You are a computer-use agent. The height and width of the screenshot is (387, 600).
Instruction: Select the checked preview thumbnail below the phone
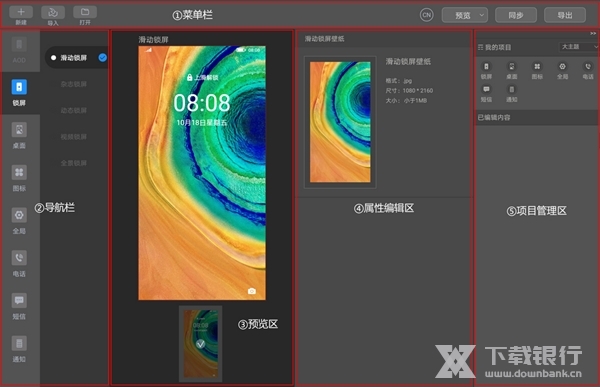pos(201,343)
